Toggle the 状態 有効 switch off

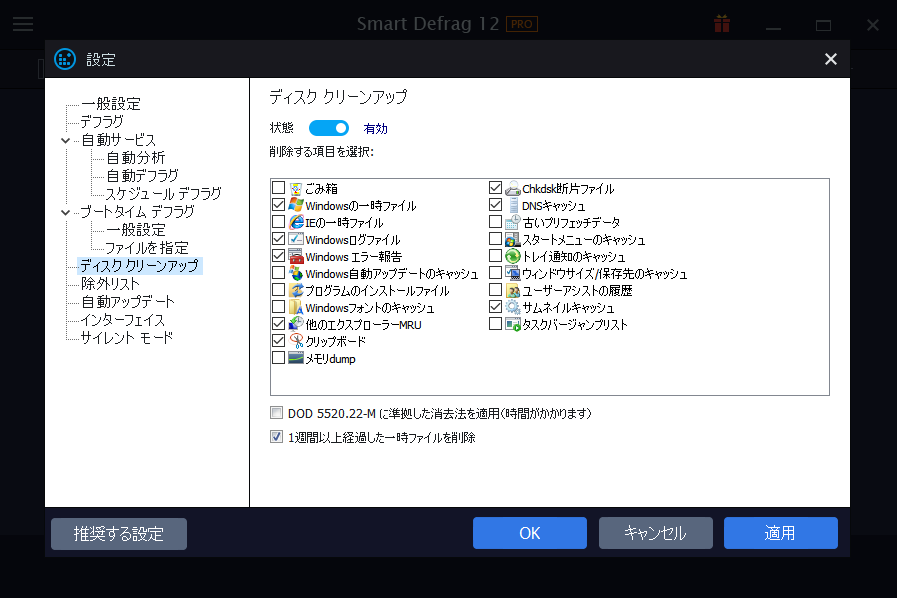pyautogui.click(x=329, y=128)
